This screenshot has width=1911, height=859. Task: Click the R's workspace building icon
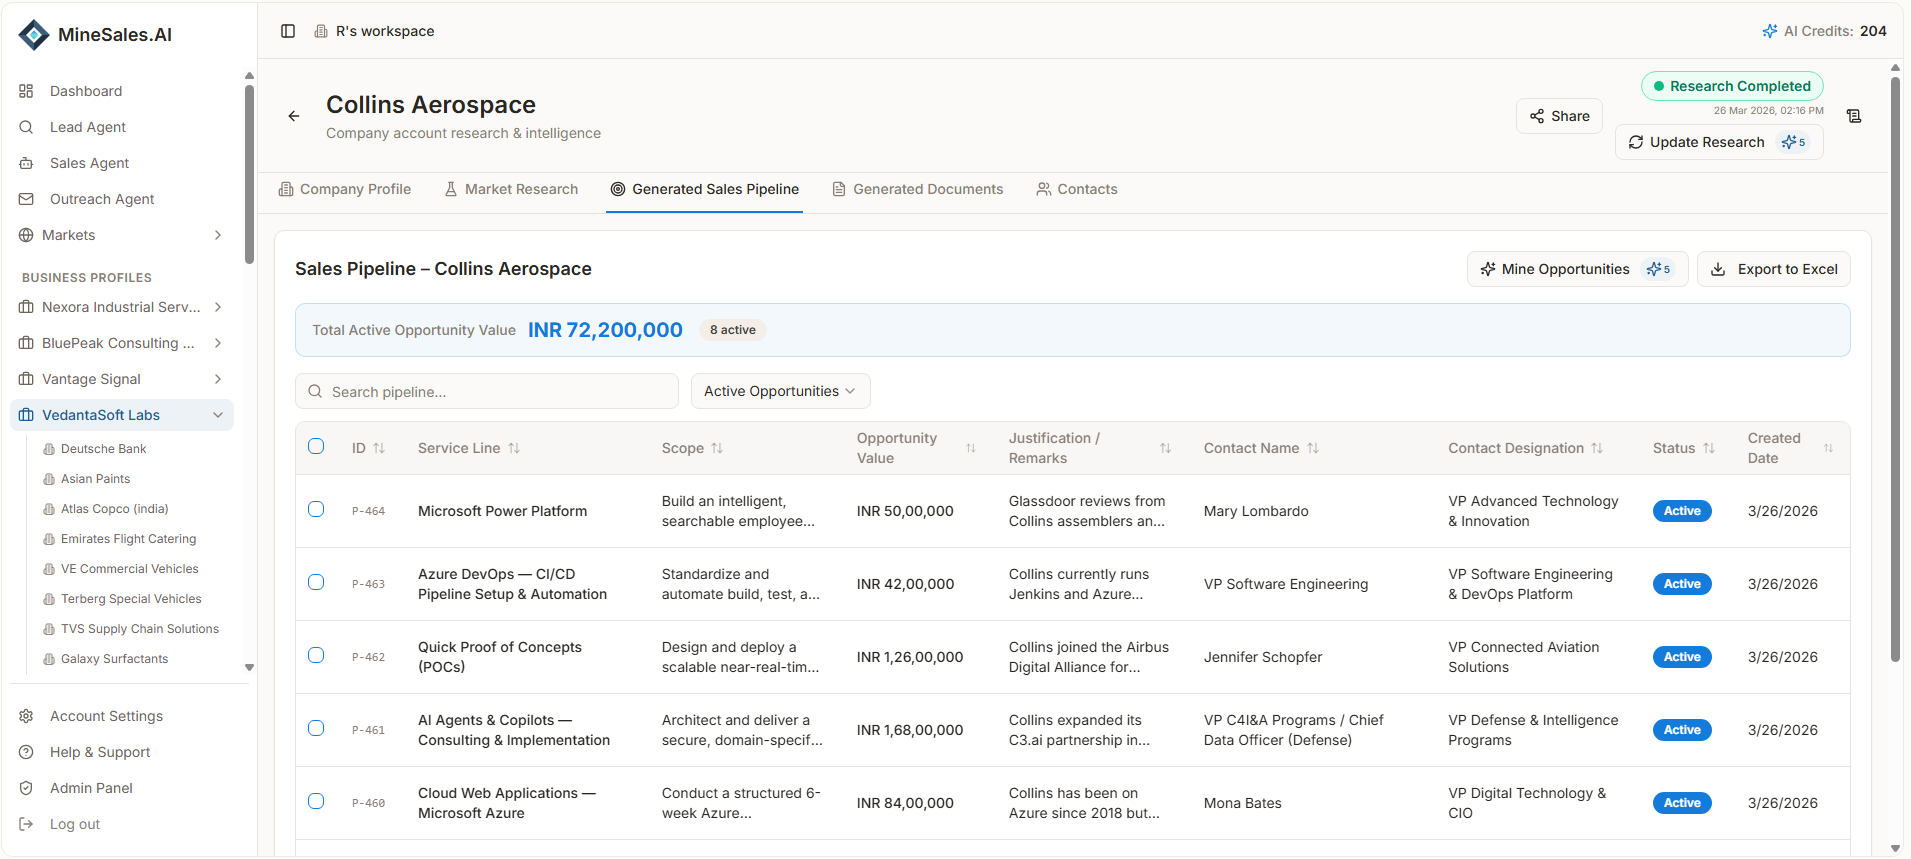[x=321, y=31]
